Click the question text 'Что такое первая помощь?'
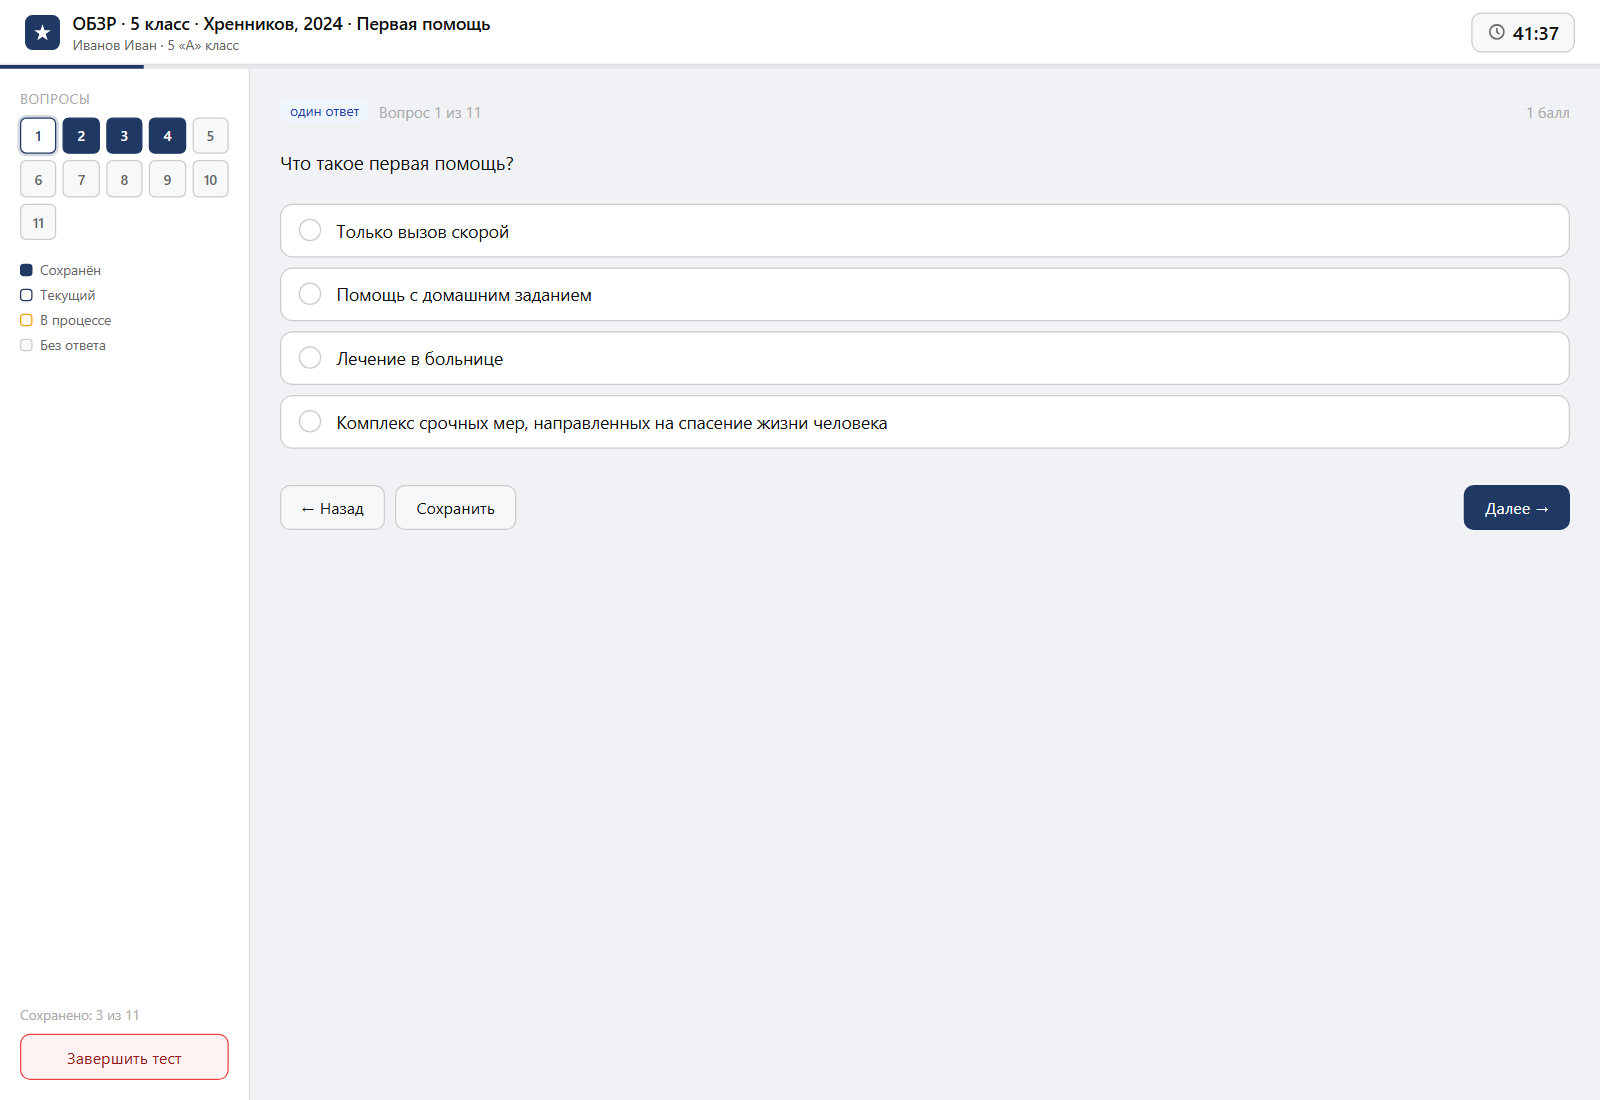The width and height of the screenshot is (1600, 1100). (x=397, y=164)
